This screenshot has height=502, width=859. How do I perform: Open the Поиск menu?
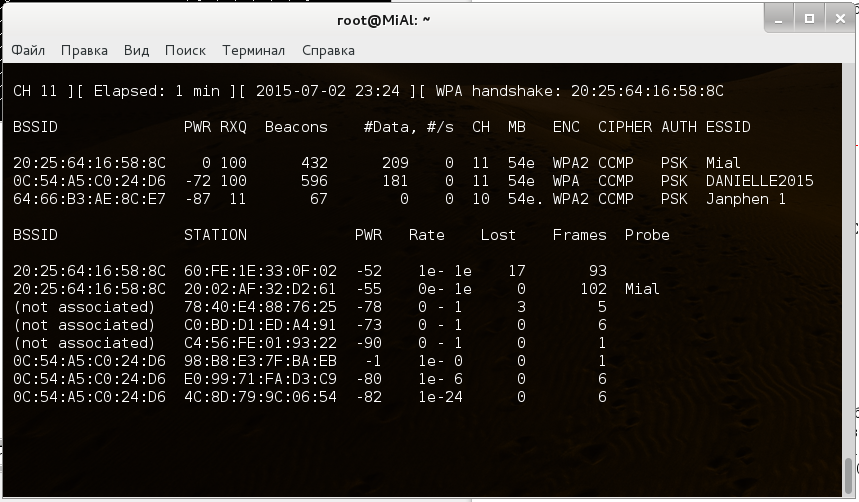(x=185, y=50)
